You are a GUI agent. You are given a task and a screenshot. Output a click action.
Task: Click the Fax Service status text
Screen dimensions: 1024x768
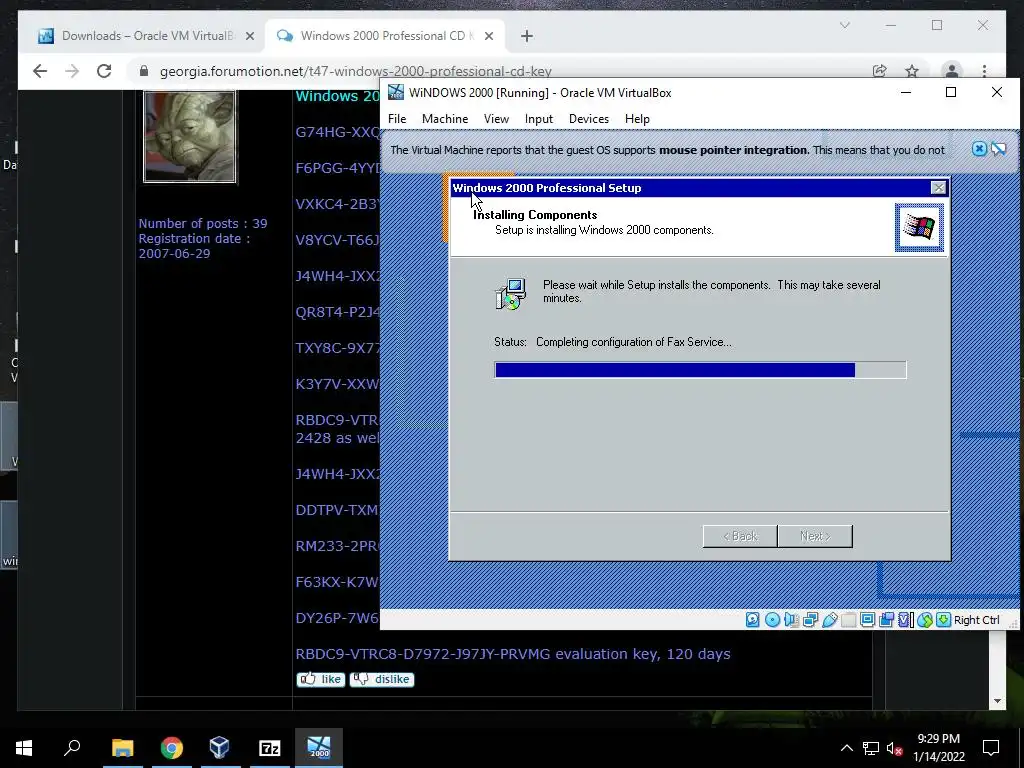633,342
